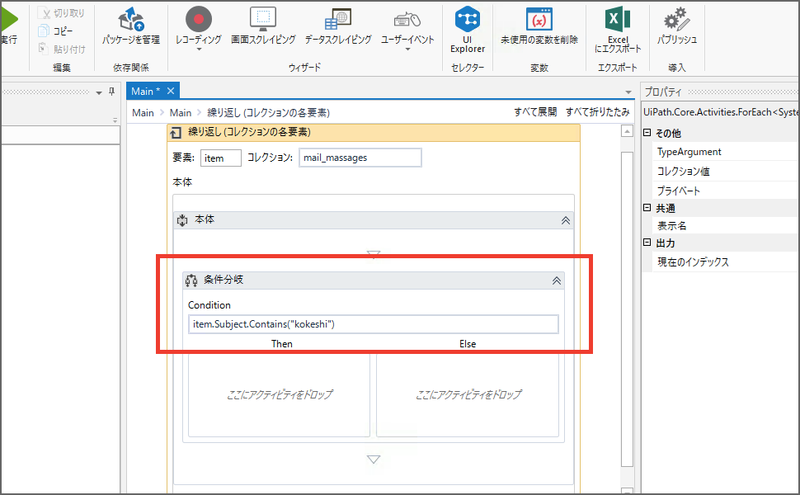This screenshot has width=800, height=495.
Task: Click Expand All (すべて展開)
Action: click(x=535, y=112)
